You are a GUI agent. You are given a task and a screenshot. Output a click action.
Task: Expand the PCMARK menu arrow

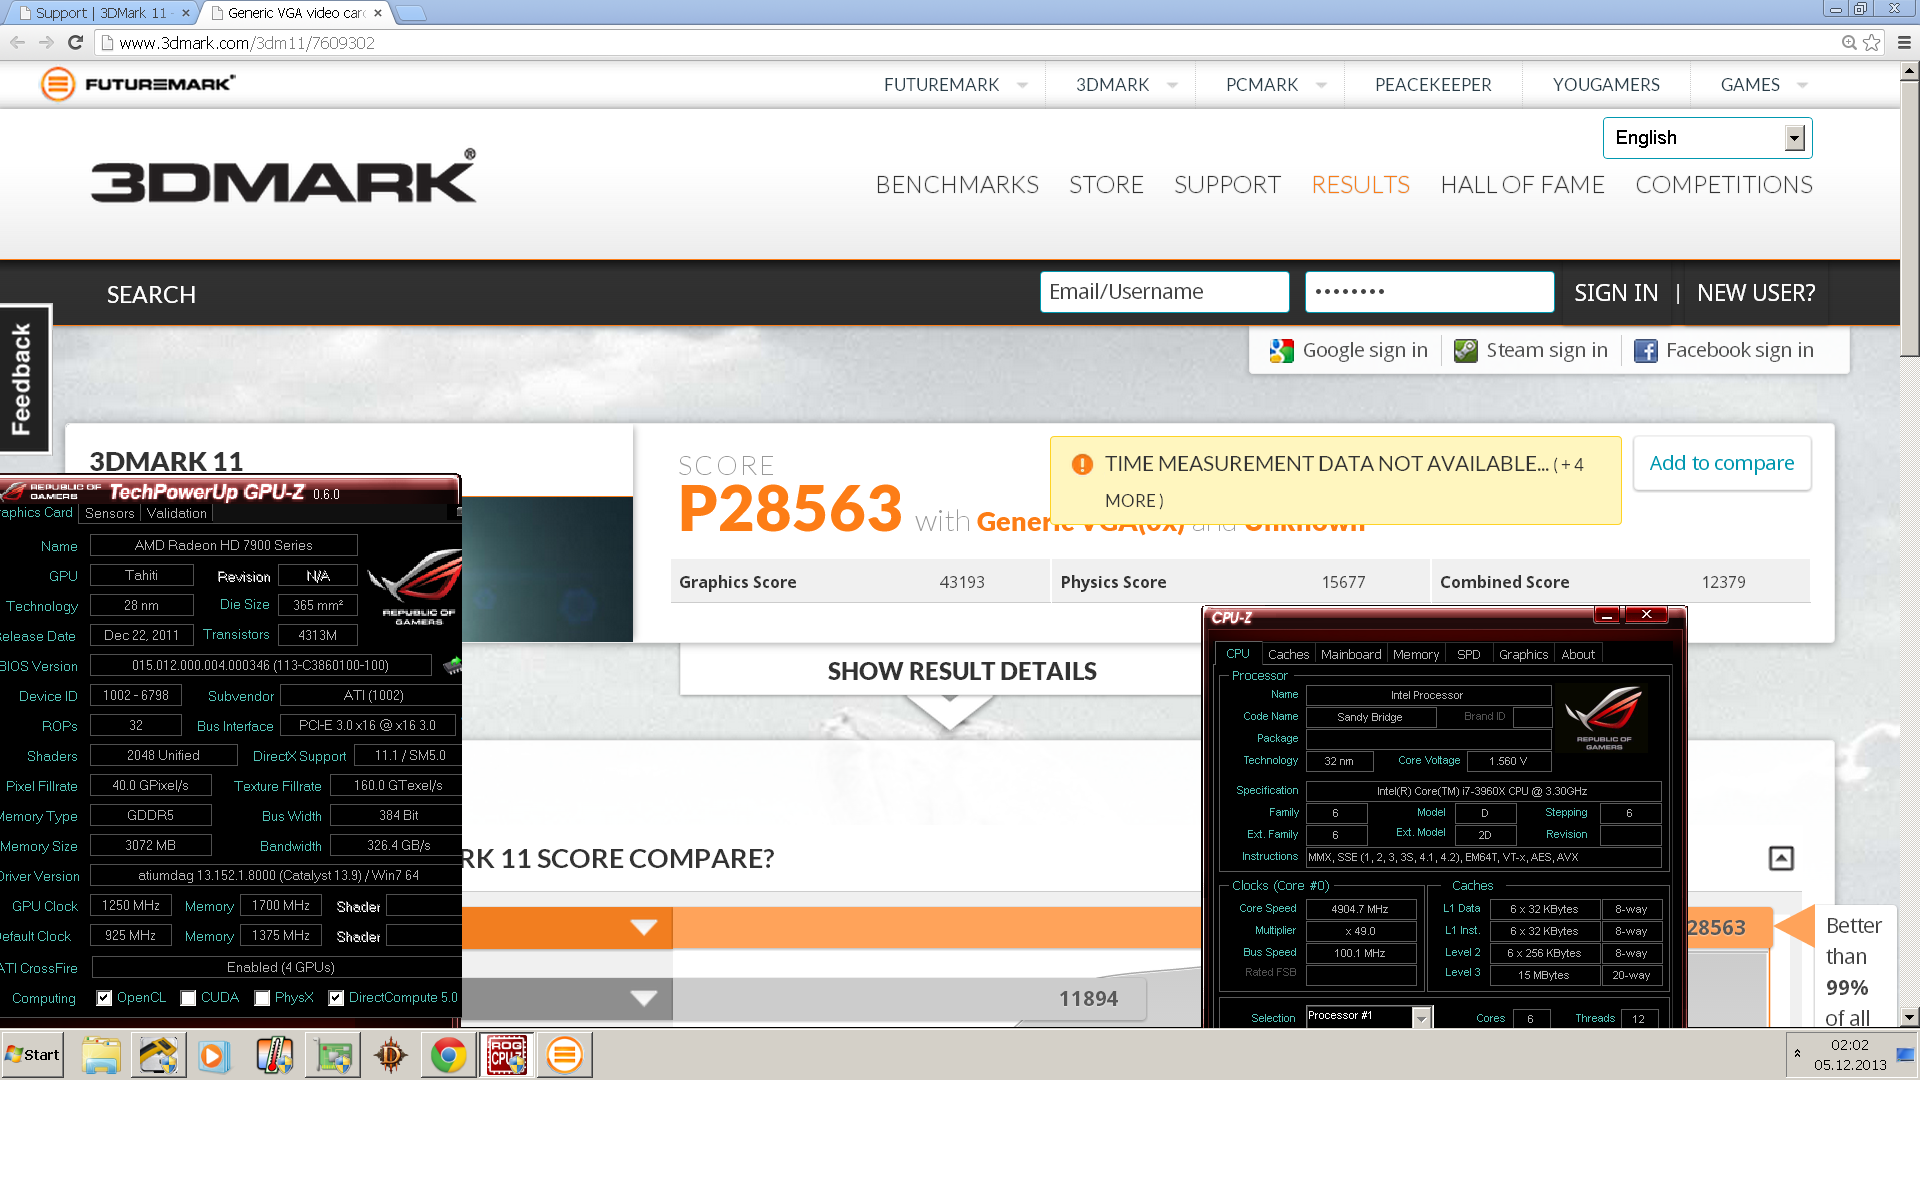[x=1321, y=85]
